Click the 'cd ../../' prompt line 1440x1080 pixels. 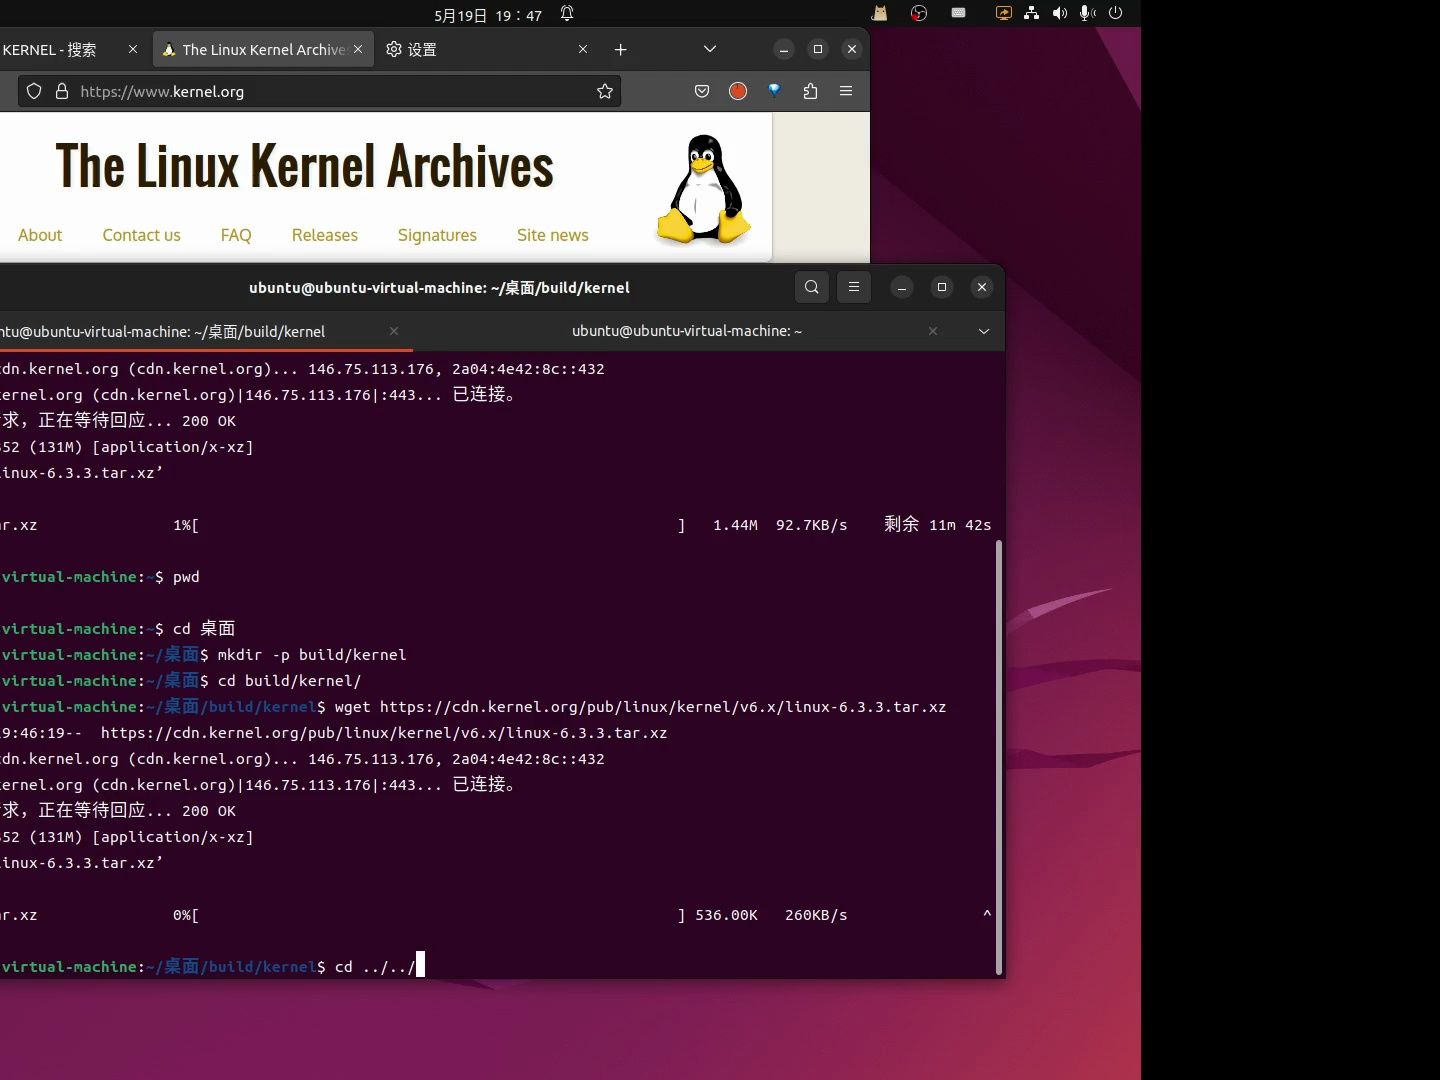[x=213, y=967]
